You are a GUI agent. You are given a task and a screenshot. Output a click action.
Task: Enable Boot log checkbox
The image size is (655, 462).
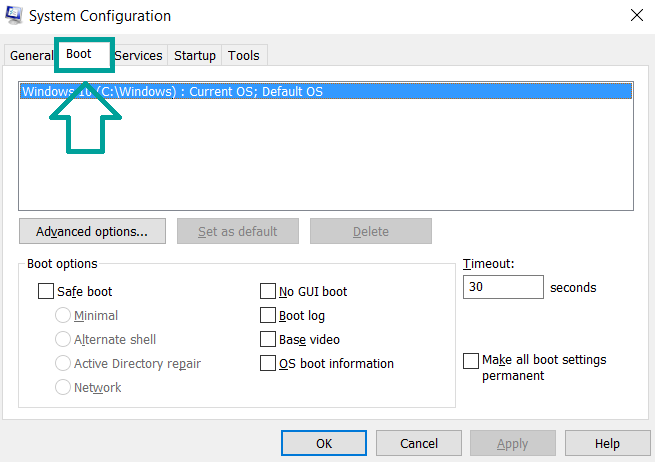268,316
